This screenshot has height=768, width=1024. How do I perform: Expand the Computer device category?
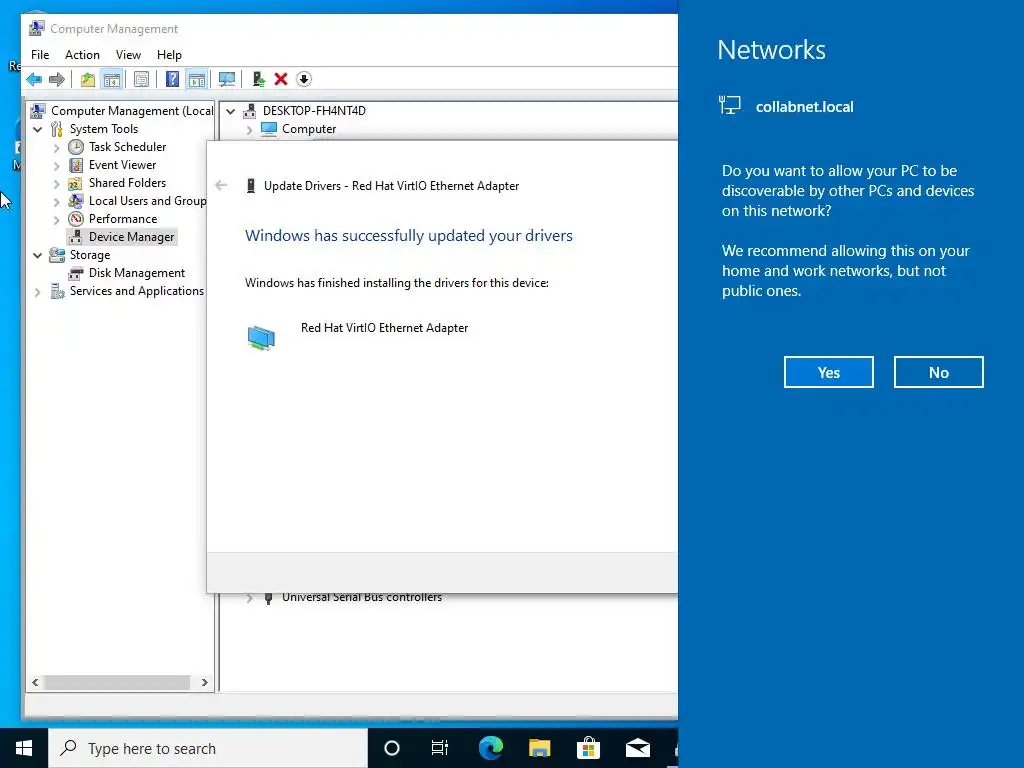(x=249, y=130)
